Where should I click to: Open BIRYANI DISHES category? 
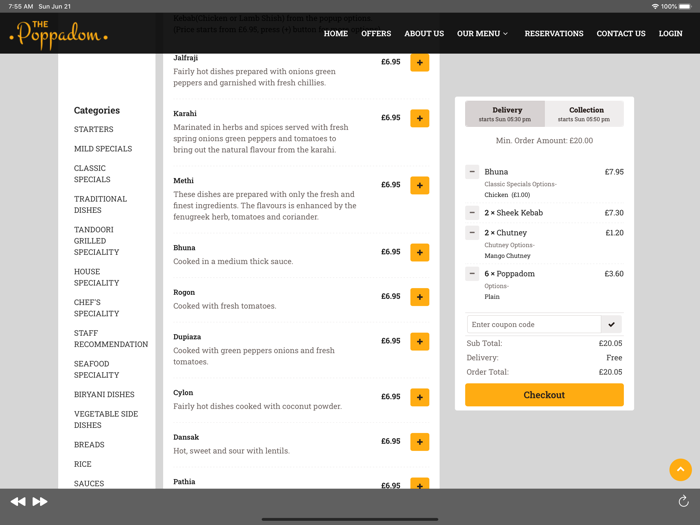coord(104,395)
